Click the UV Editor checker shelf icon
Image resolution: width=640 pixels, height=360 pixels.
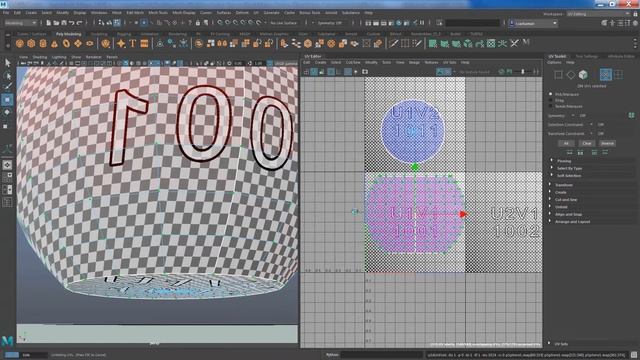pyautogui.click(x=491, y=43)
